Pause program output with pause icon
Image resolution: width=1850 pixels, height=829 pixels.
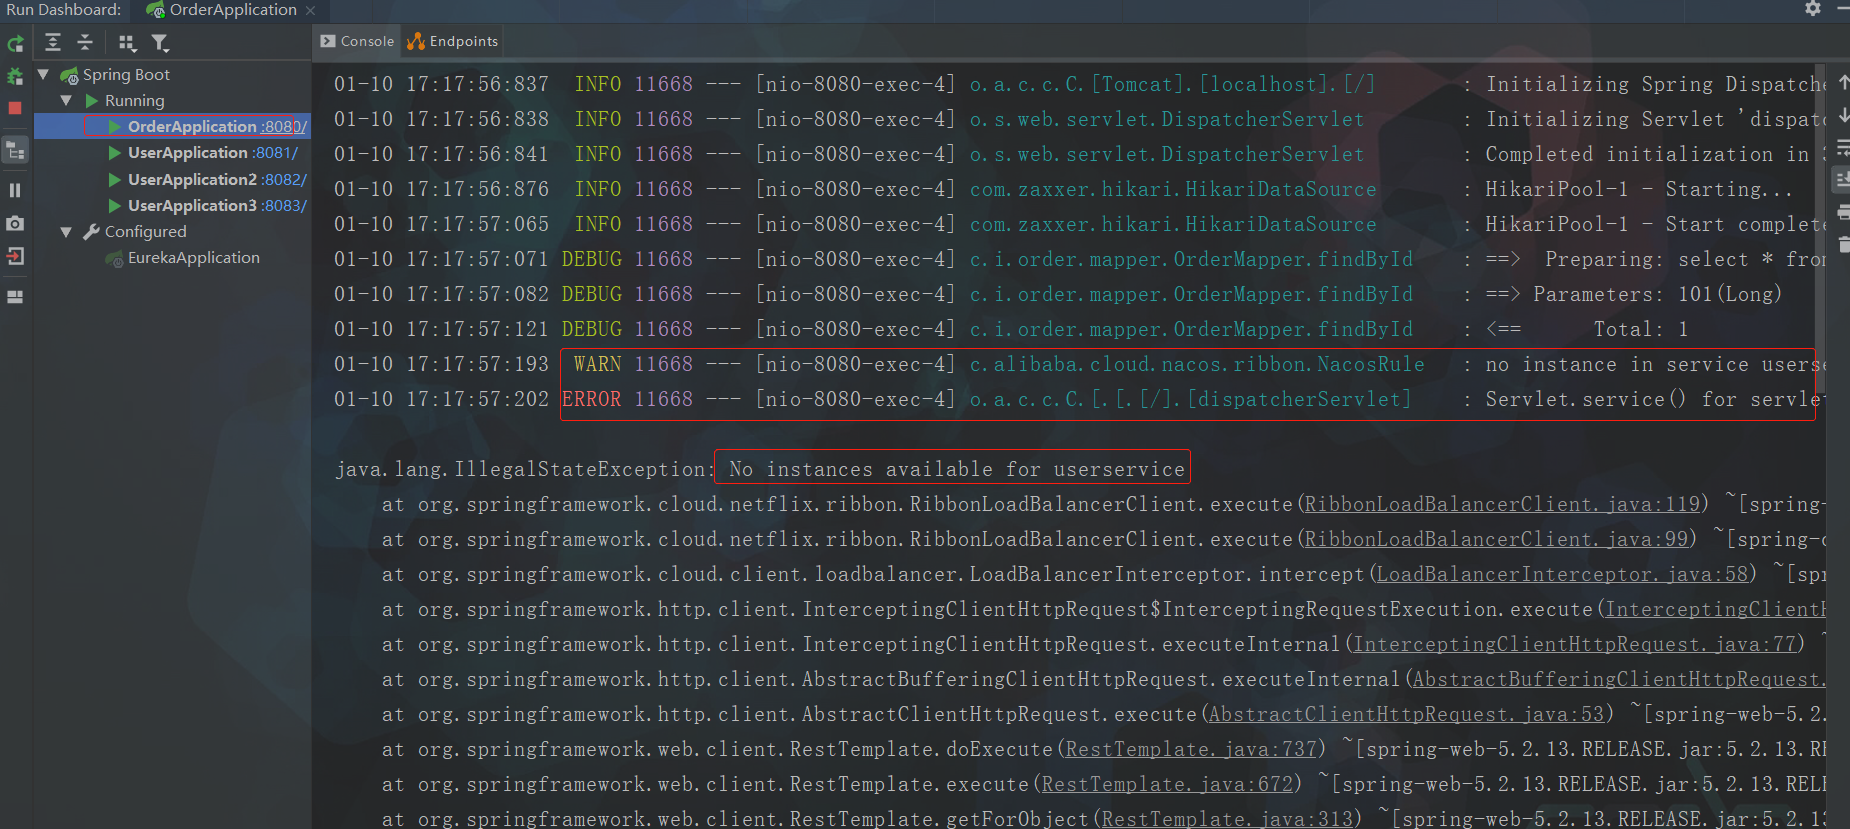[15, 190]
